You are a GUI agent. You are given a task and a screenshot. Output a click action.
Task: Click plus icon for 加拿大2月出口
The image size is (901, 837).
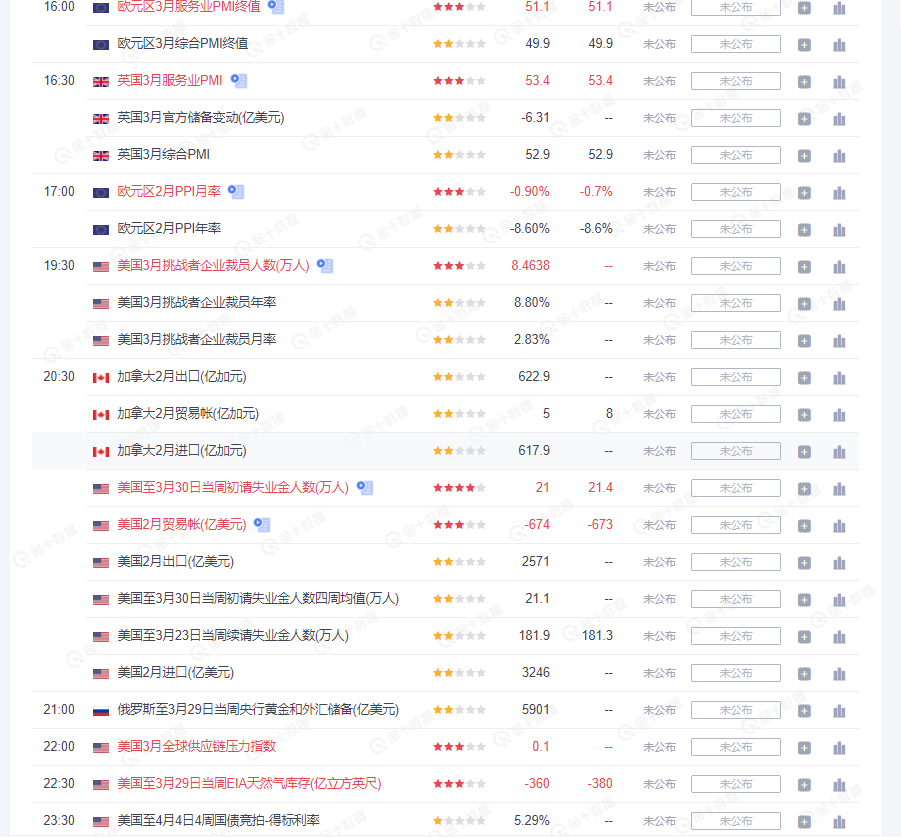[x=804, y=377]
